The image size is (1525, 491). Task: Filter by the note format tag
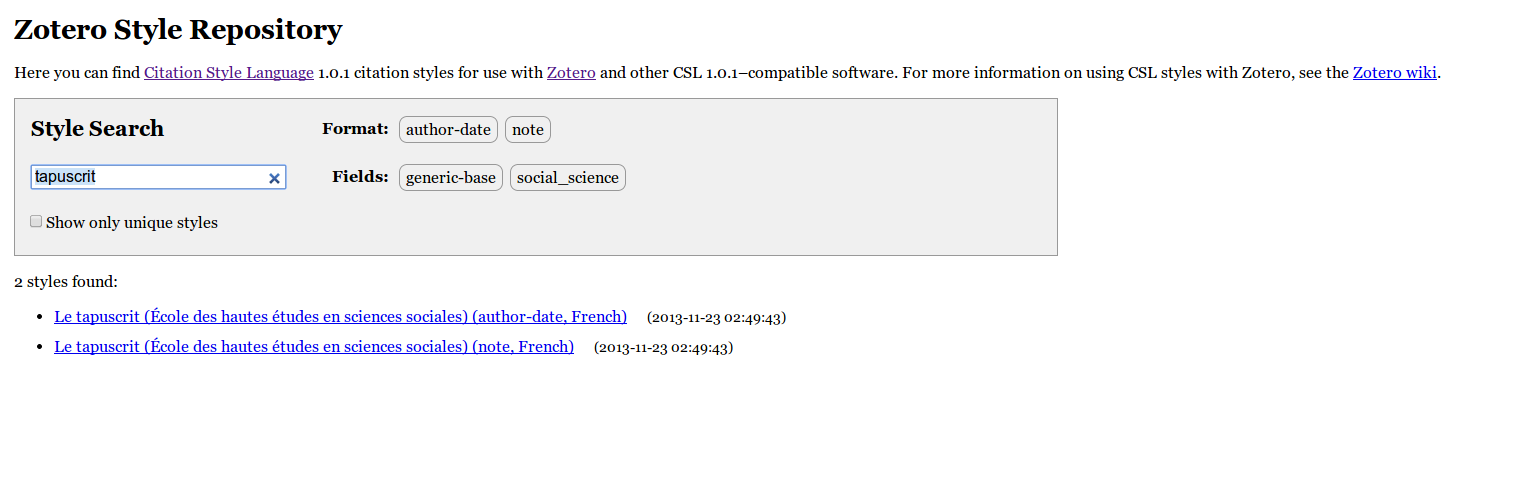click(528, 130)
